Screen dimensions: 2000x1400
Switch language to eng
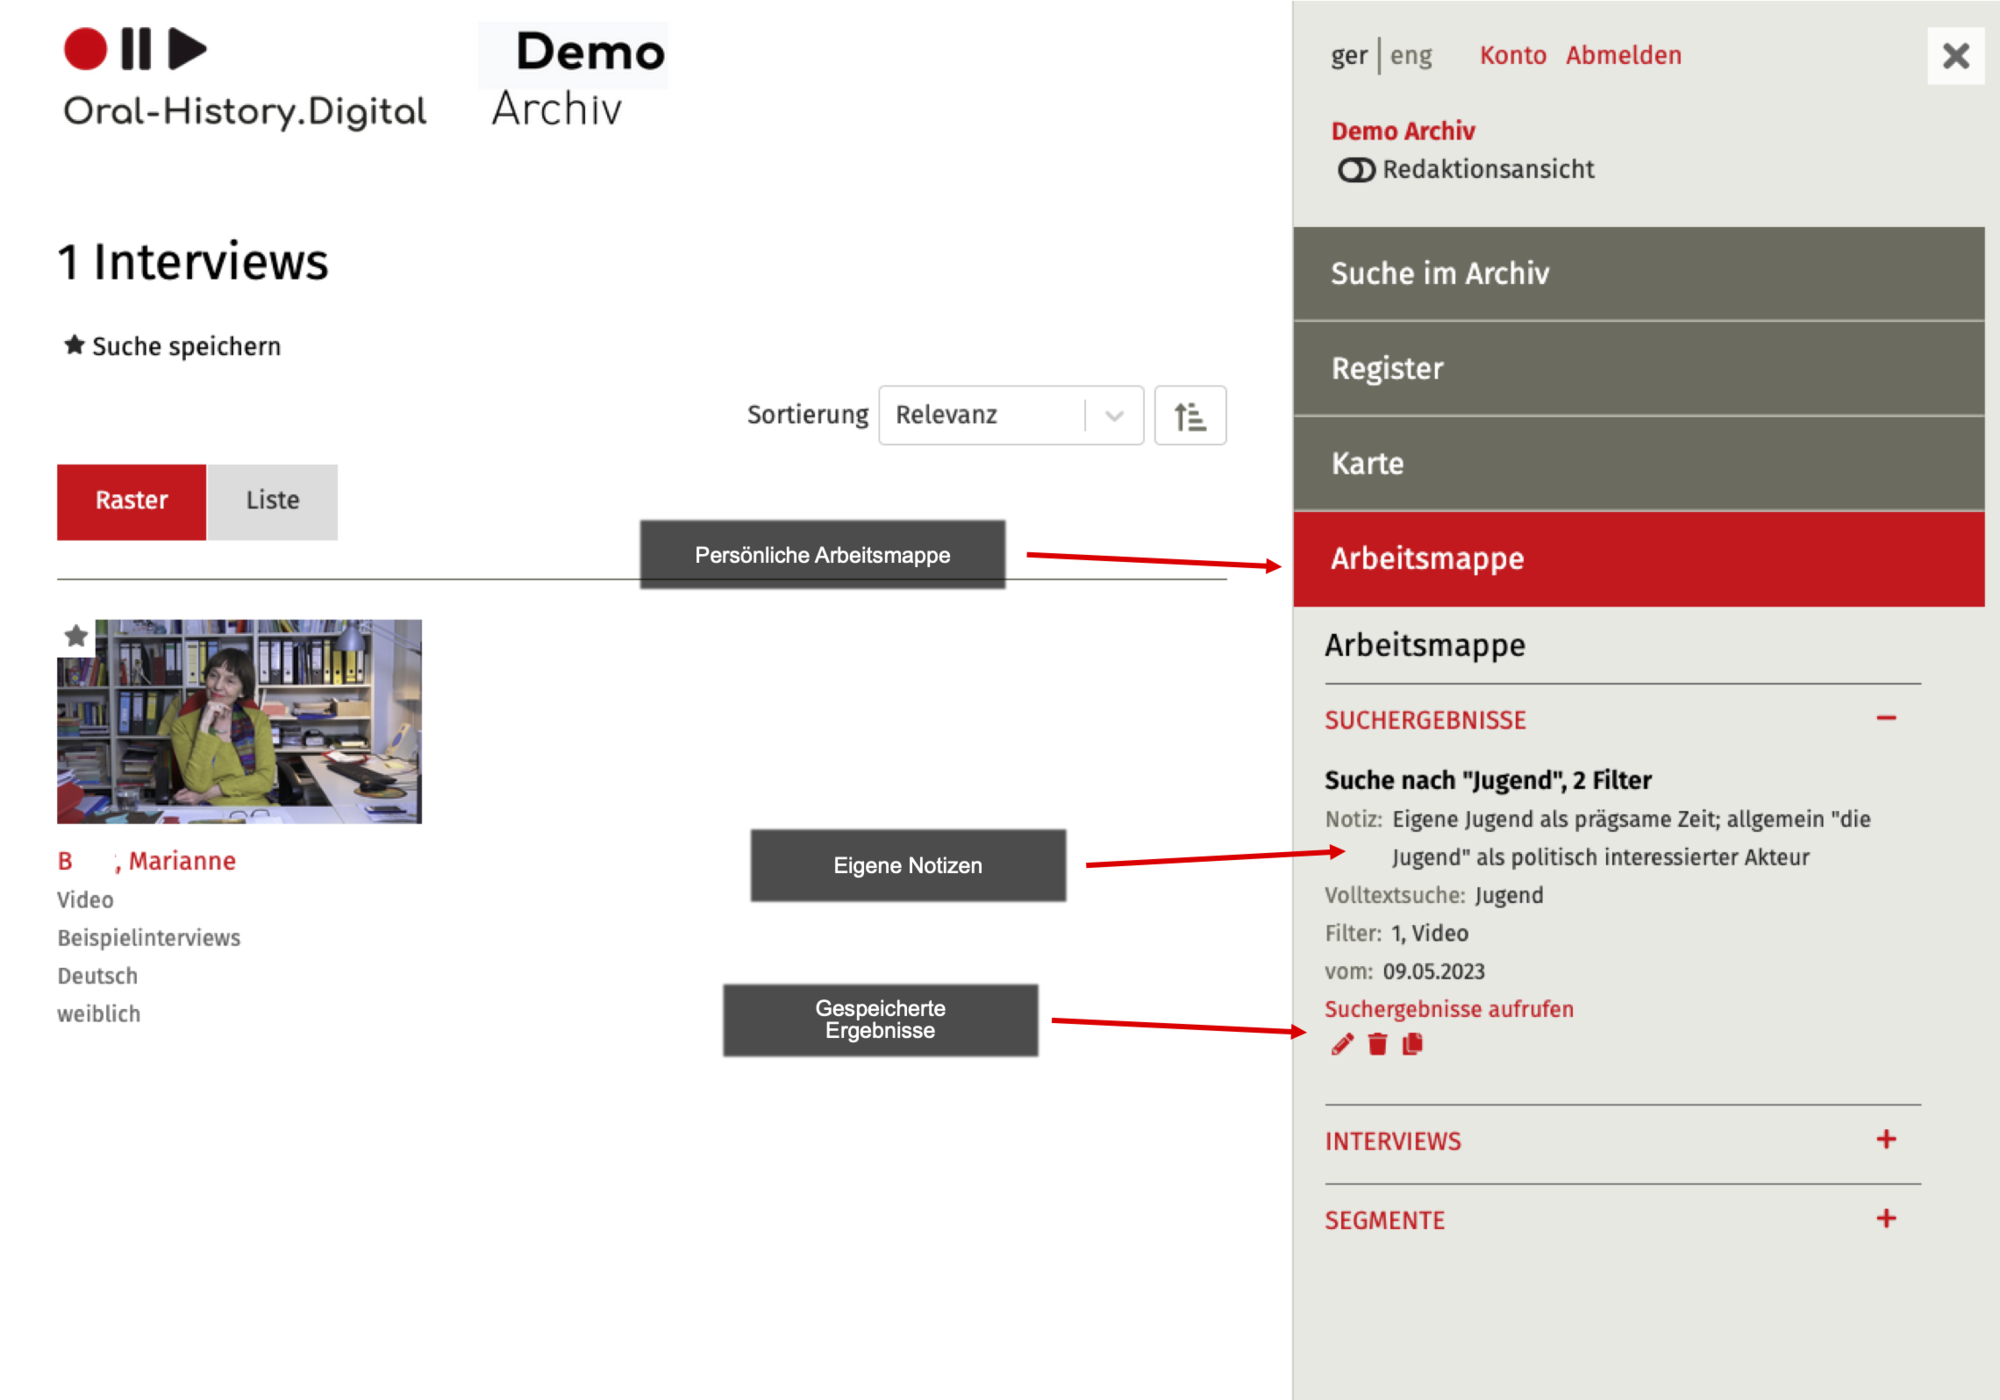point(1410,56)
